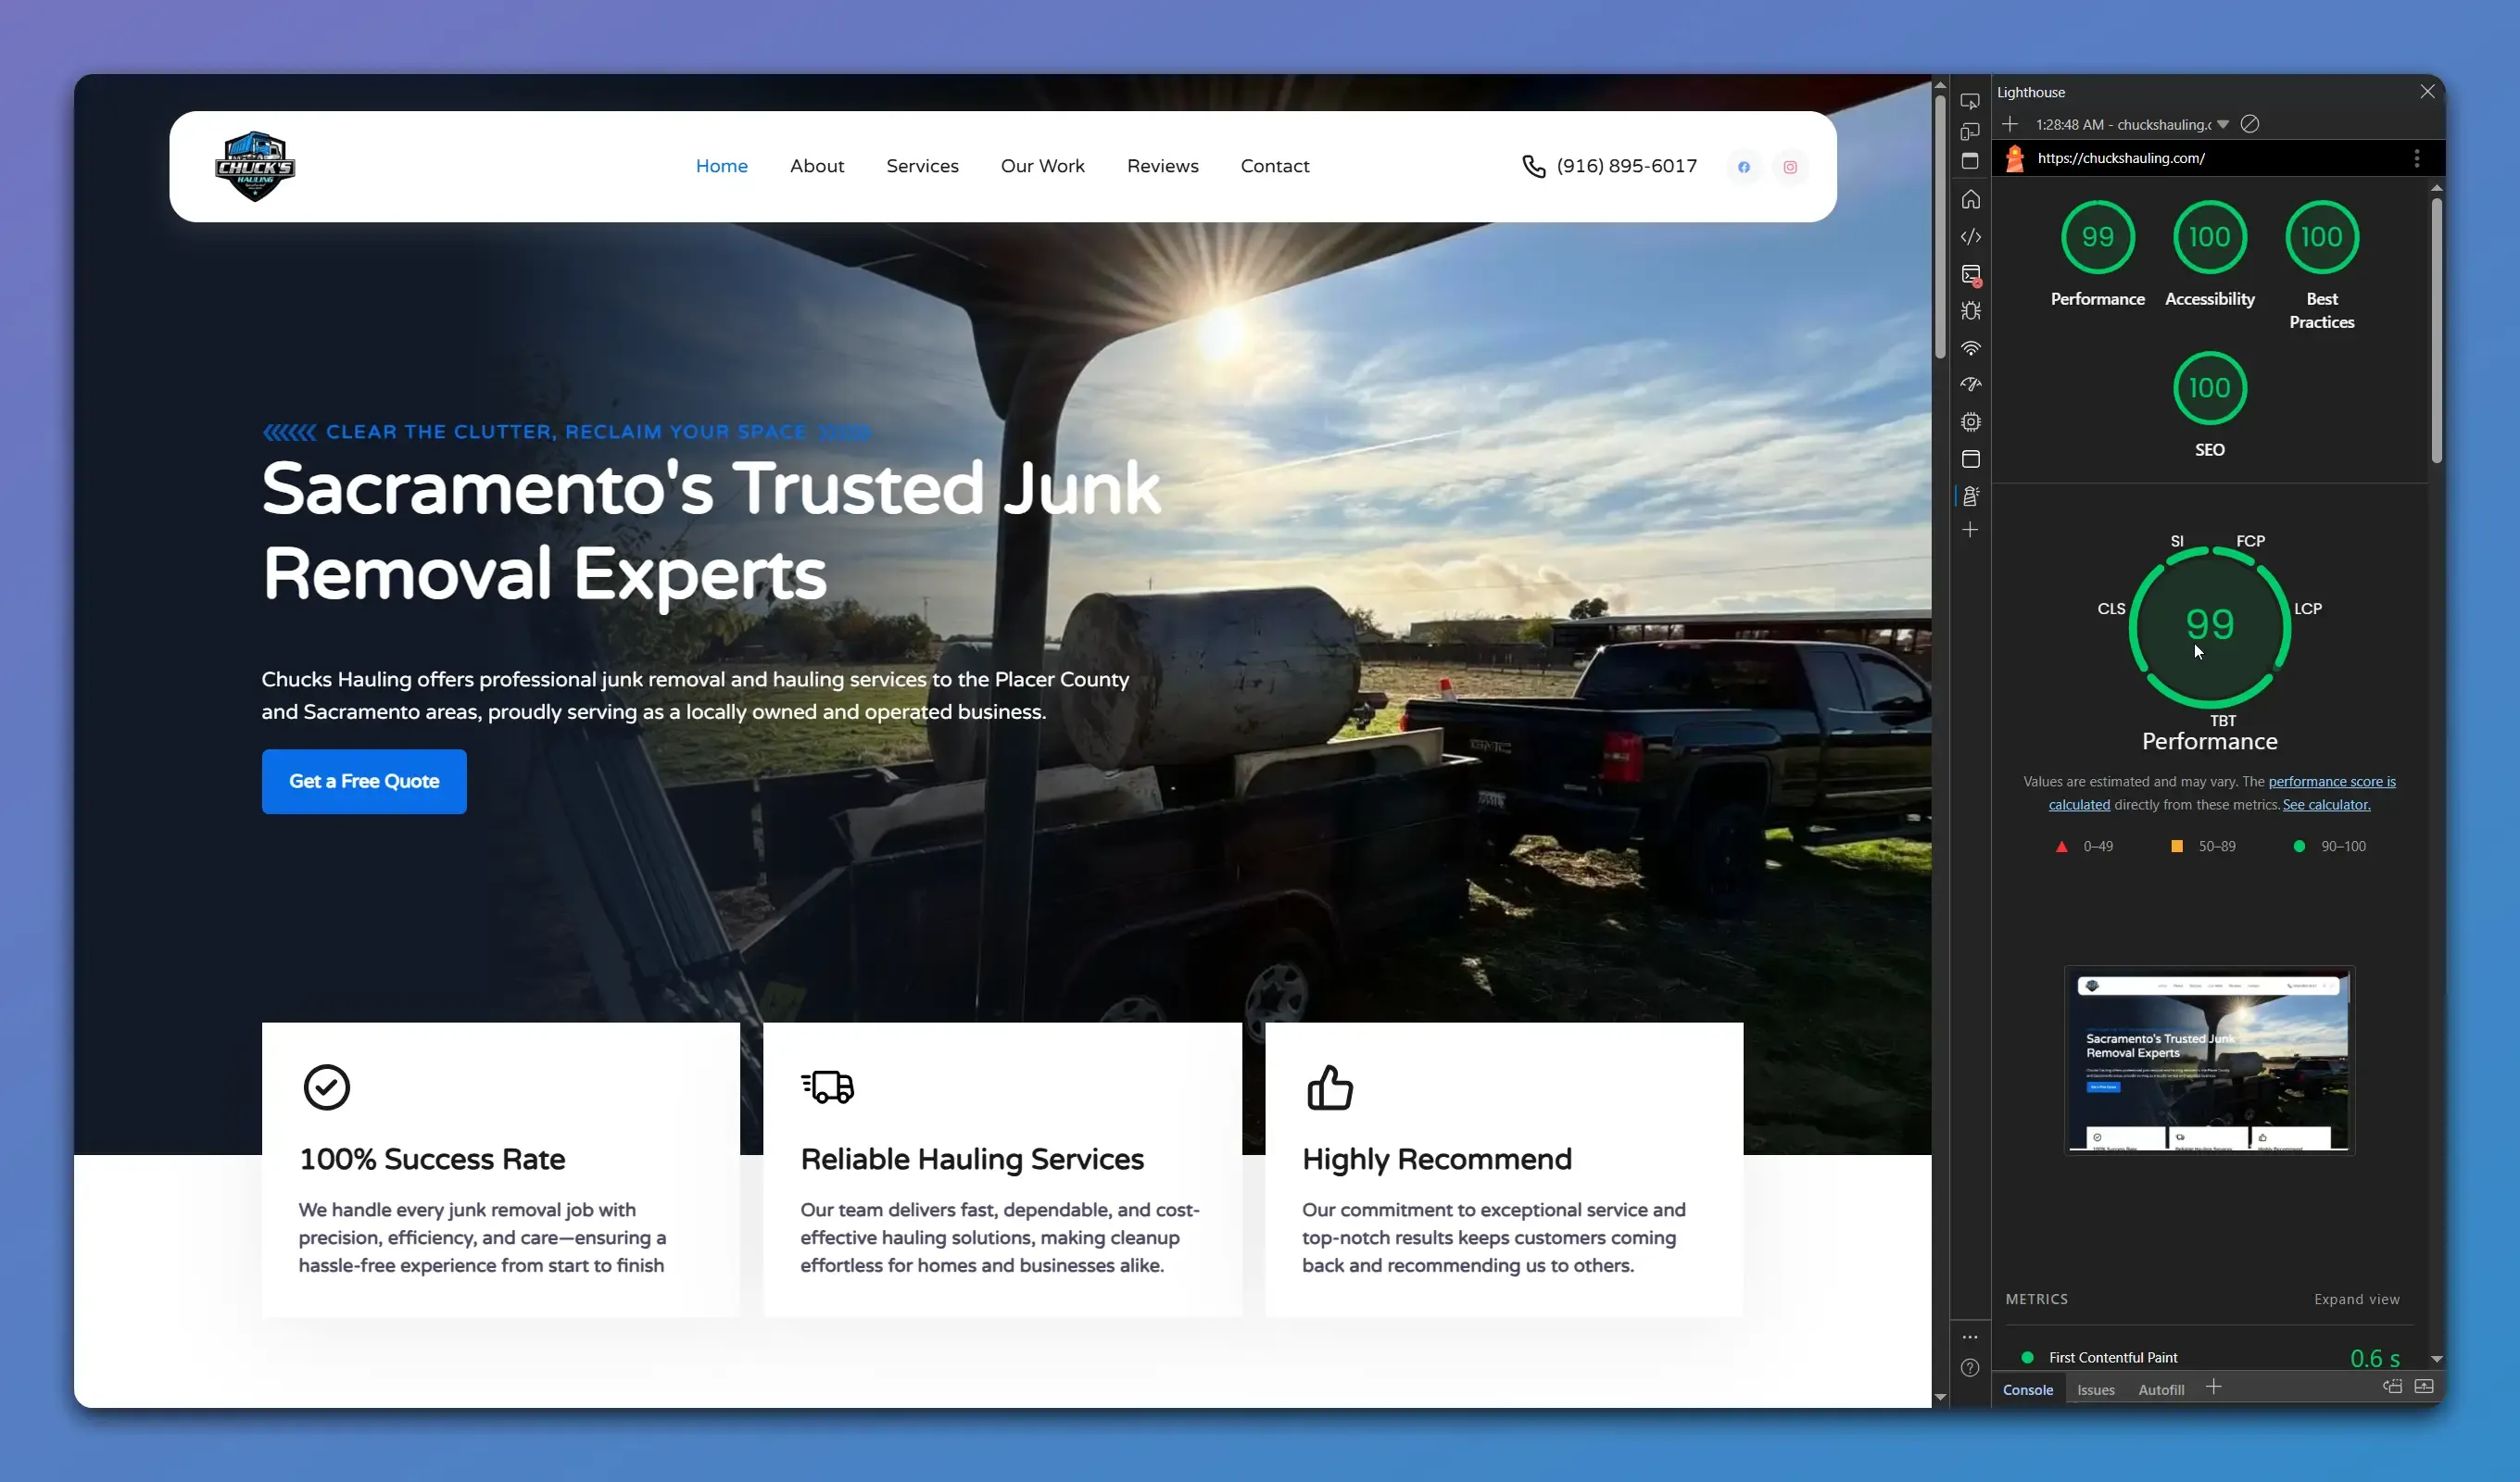This screenshot has width=2520, height=1482.
Task: Click the Facebook icon in site header
Action: click(x=1743, y=167)
